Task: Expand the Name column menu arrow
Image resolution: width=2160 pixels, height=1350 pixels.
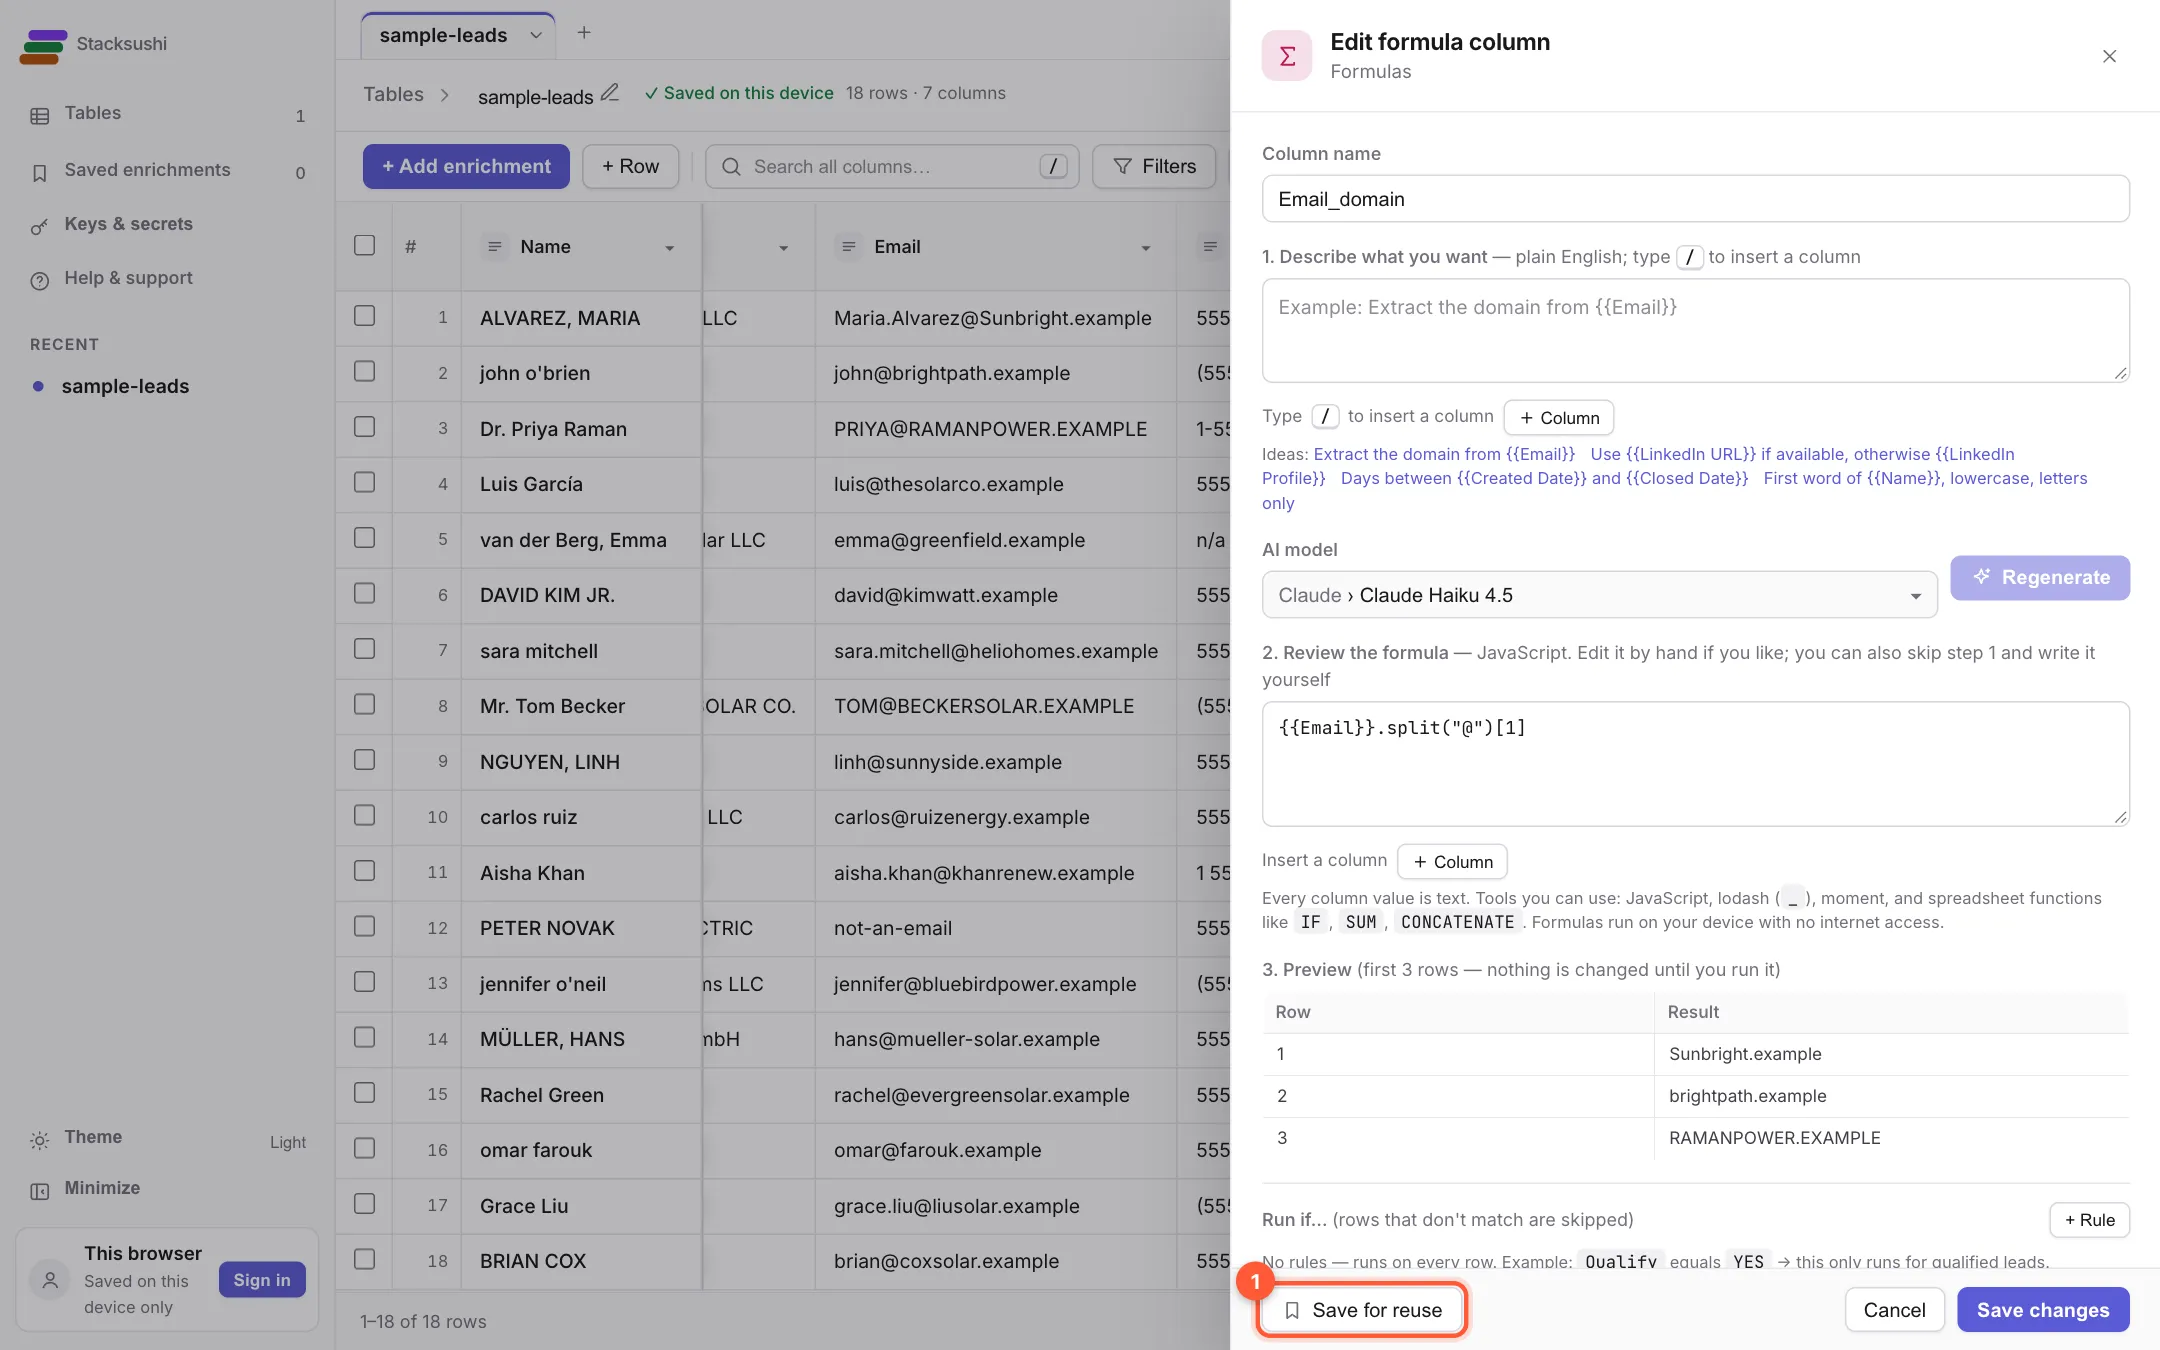Action: pyautogui.click(x=669, y=248)
